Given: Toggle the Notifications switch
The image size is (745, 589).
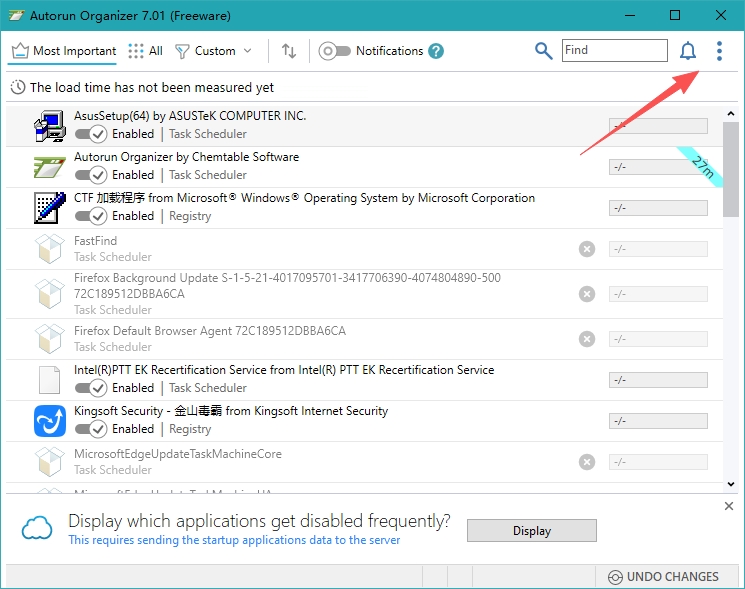Looking at the screenshot, I should point(334,51).
